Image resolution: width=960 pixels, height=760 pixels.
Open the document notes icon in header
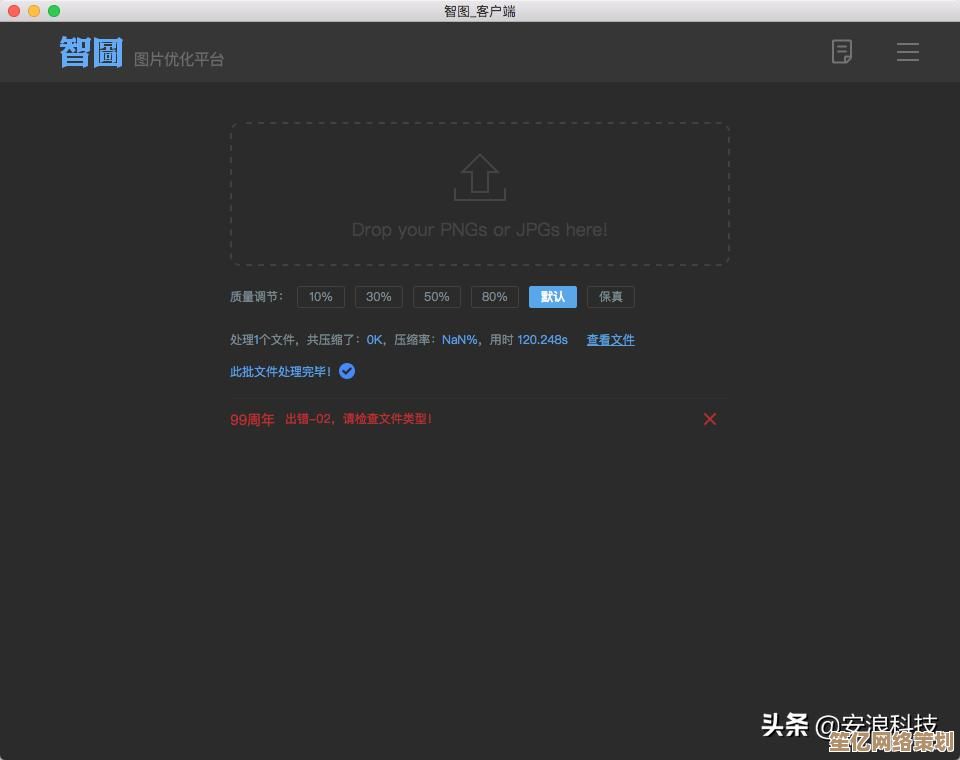(x=842, y=51)
